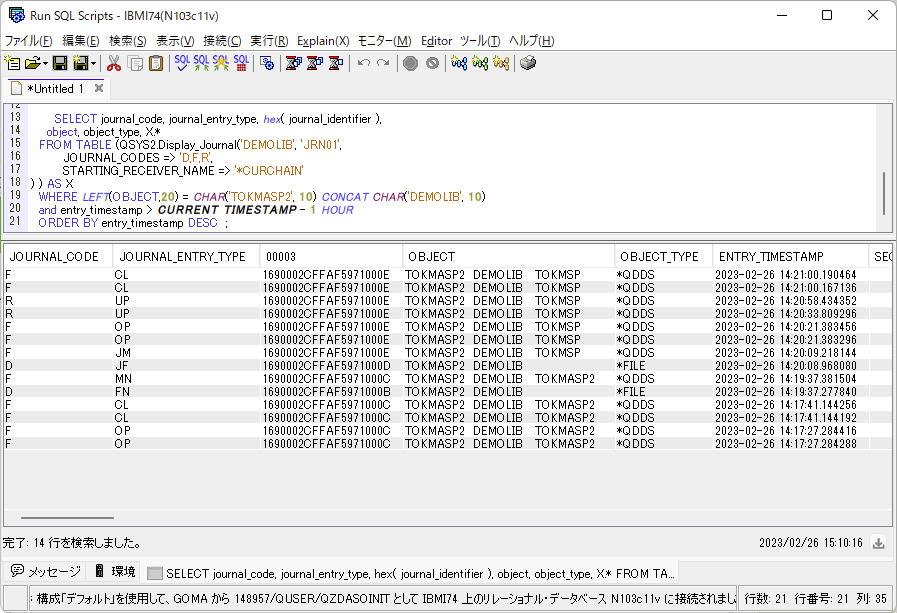Viewport: 897px width, 613px height.
Task: Click the Stop octagon icon
Action: [410, 63]
